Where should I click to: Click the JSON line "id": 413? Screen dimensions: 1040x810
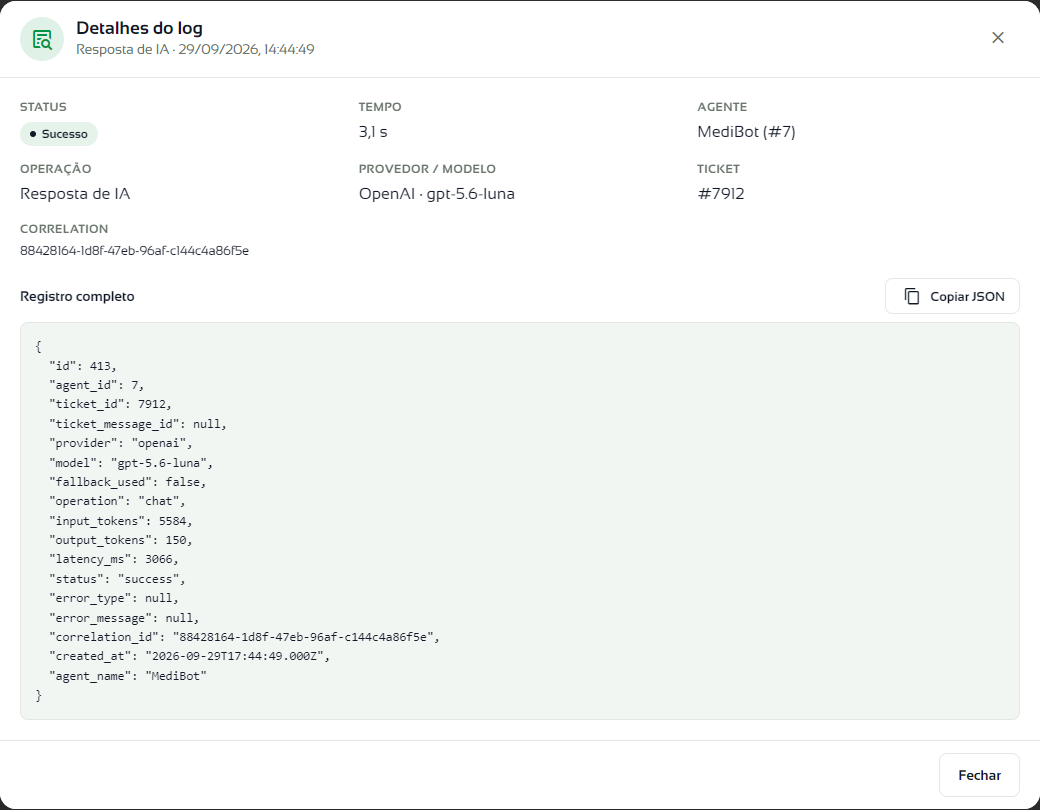click(83, 366)
